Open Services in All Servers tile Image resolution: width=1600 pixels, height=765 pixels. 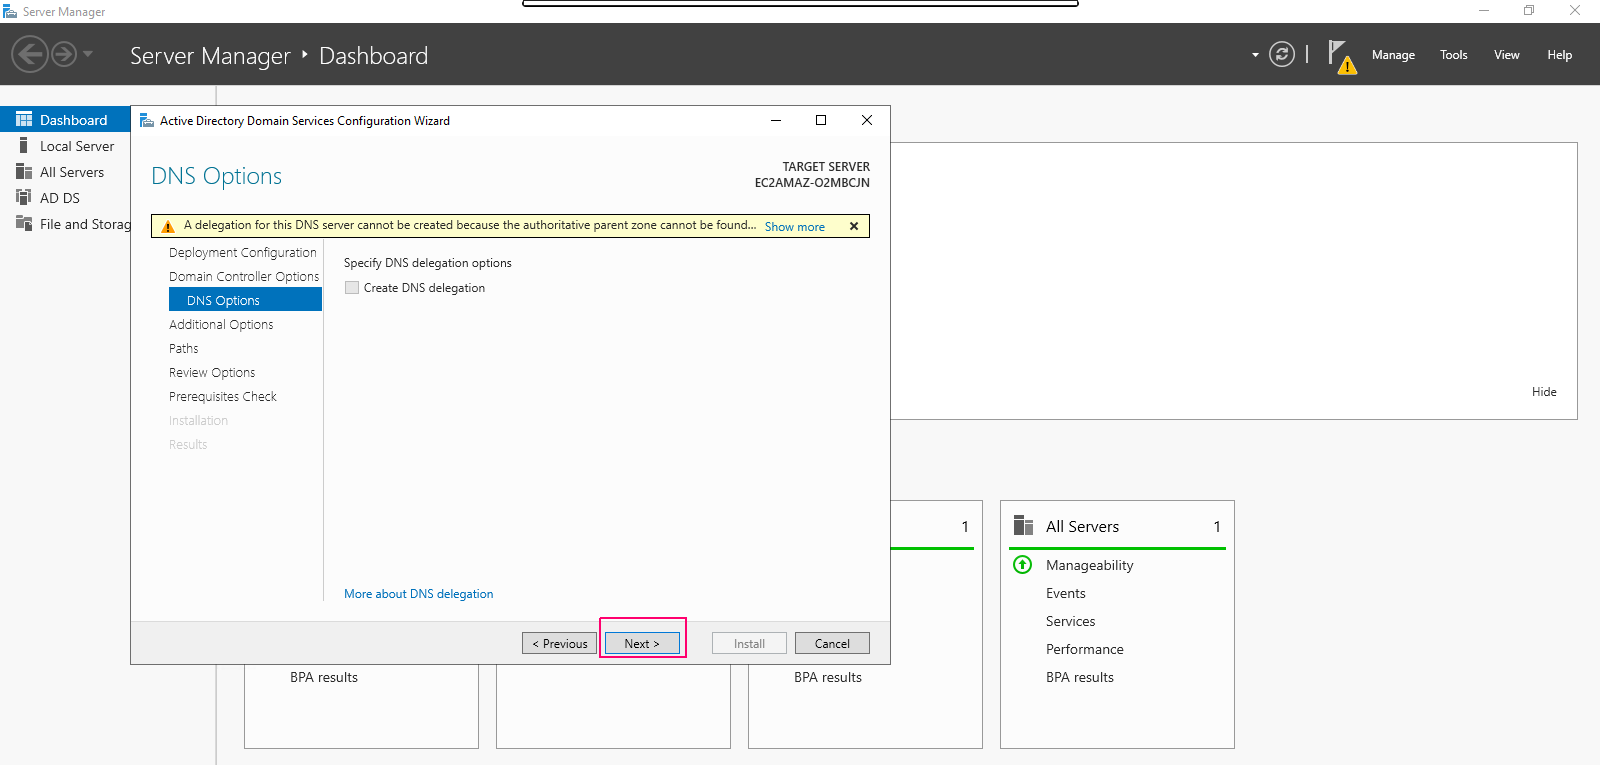(x=1071, y=621)
